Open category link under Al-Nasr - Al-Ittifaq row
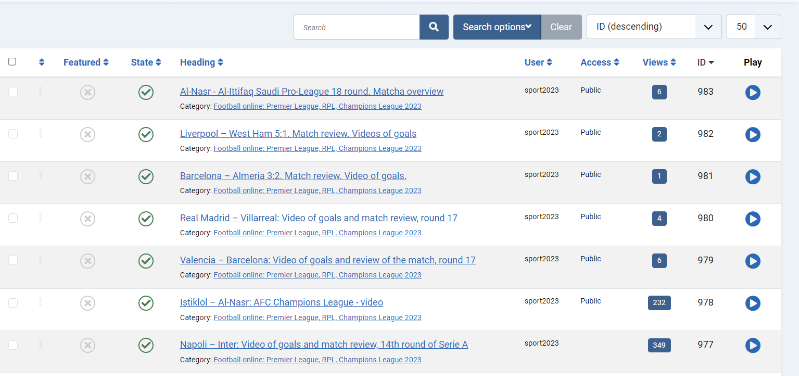799x376 pixels. (x=317, y=106)
